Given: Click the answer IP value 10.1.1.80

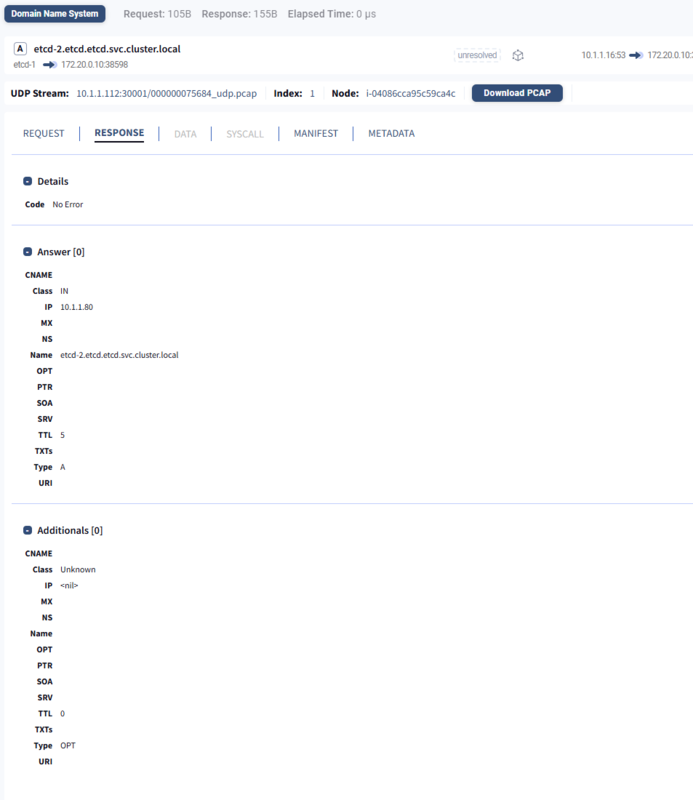Looking at the screenshot, I should click(77, 307).
